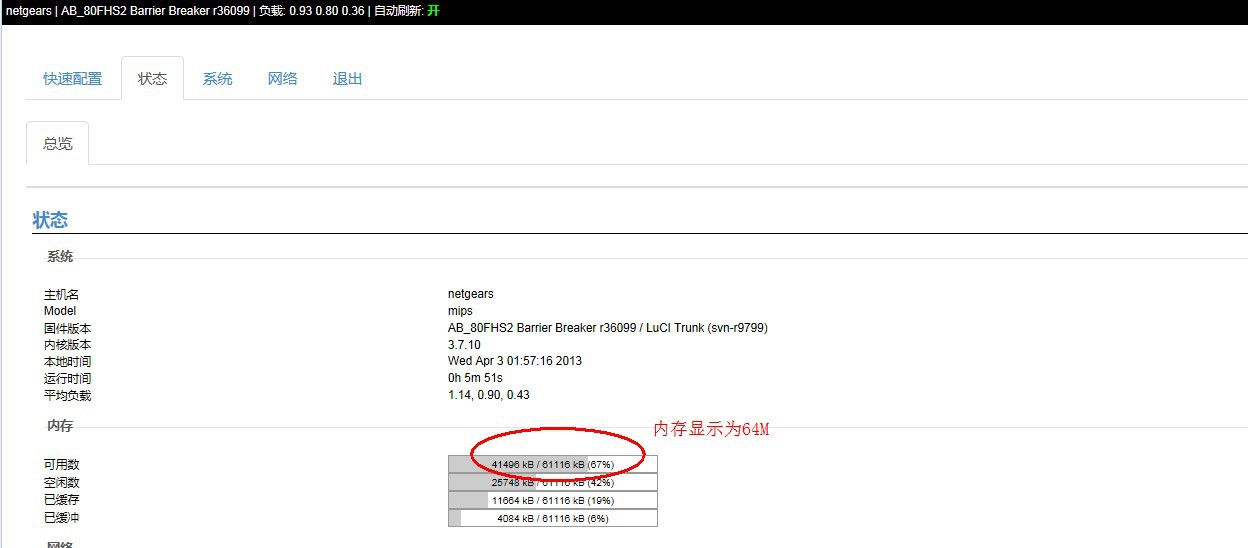Click 退出 to log out

(347, 79)
